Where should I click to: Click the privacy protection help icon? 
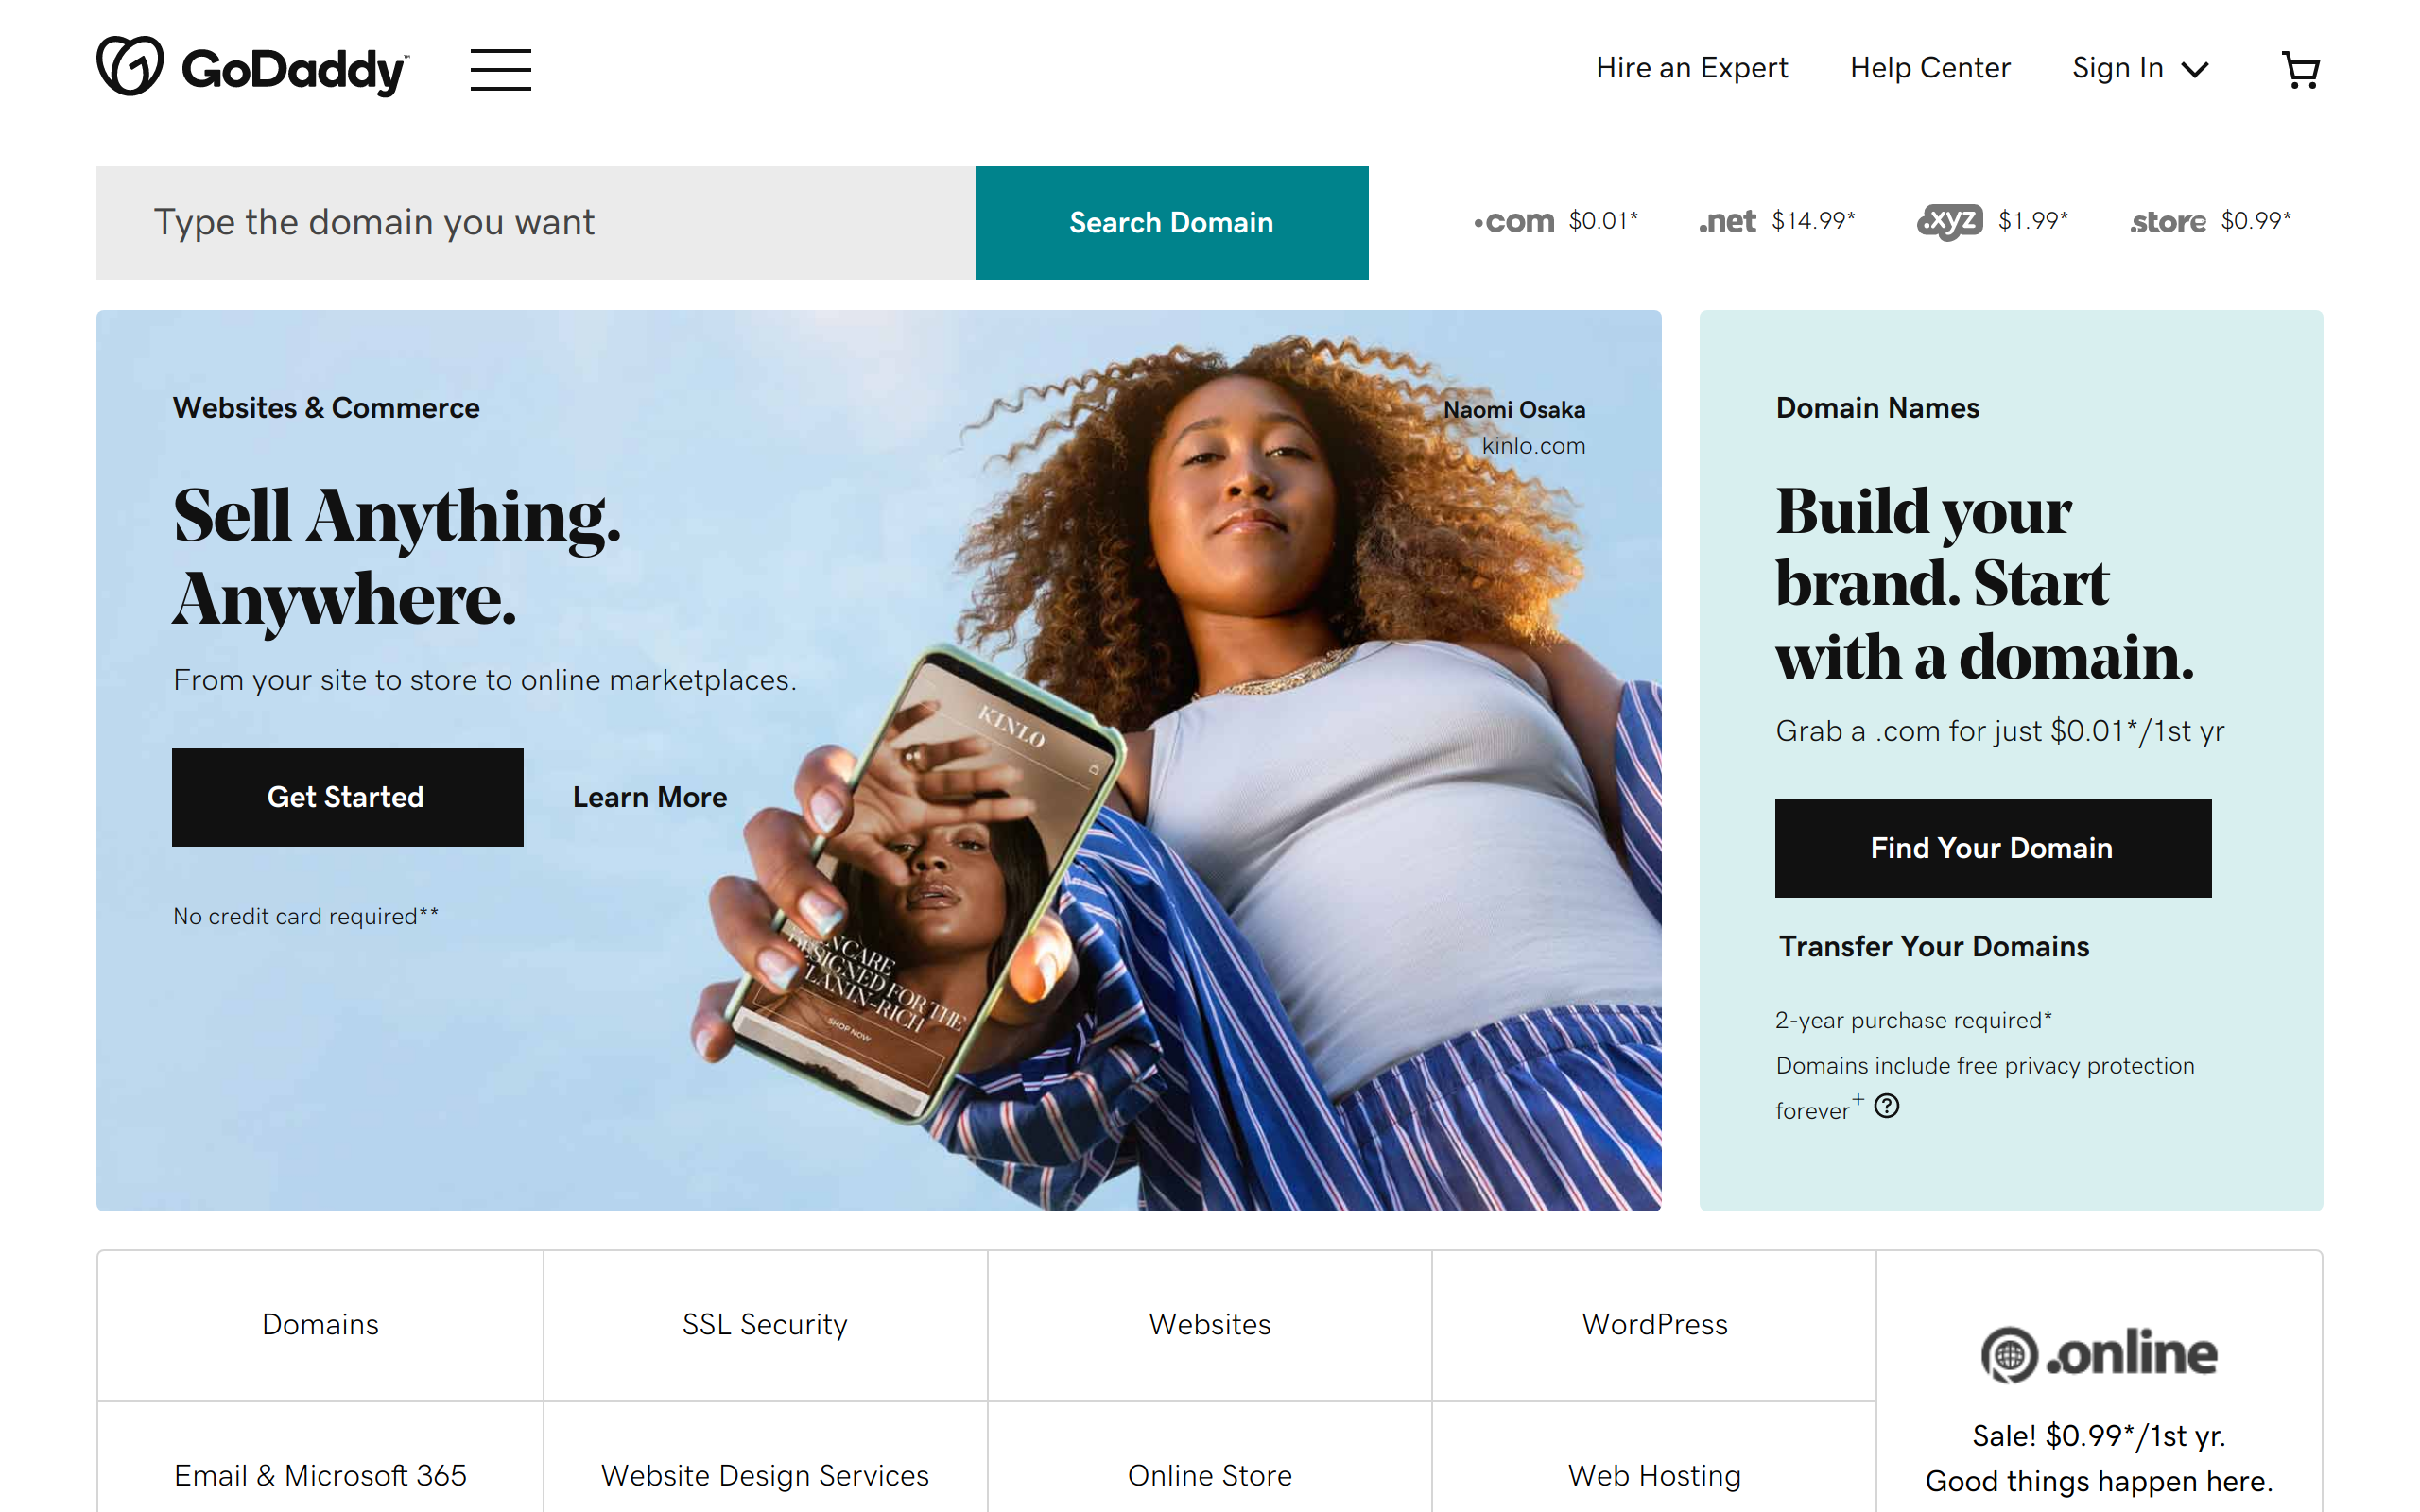pyautogui.click(x=1886, y=1106)
